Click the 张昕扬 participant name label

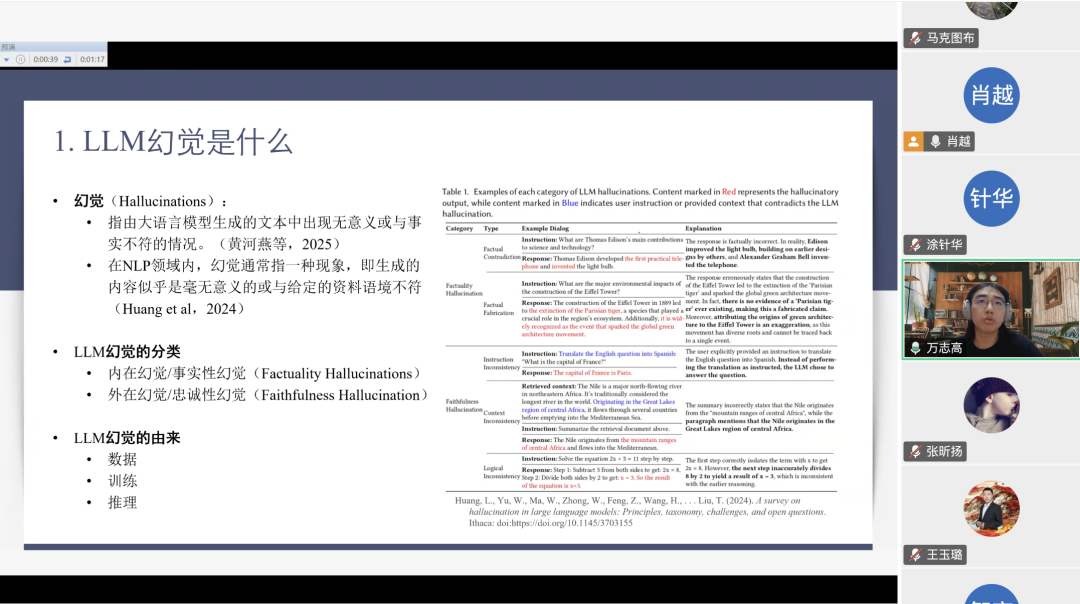point(944,451)
